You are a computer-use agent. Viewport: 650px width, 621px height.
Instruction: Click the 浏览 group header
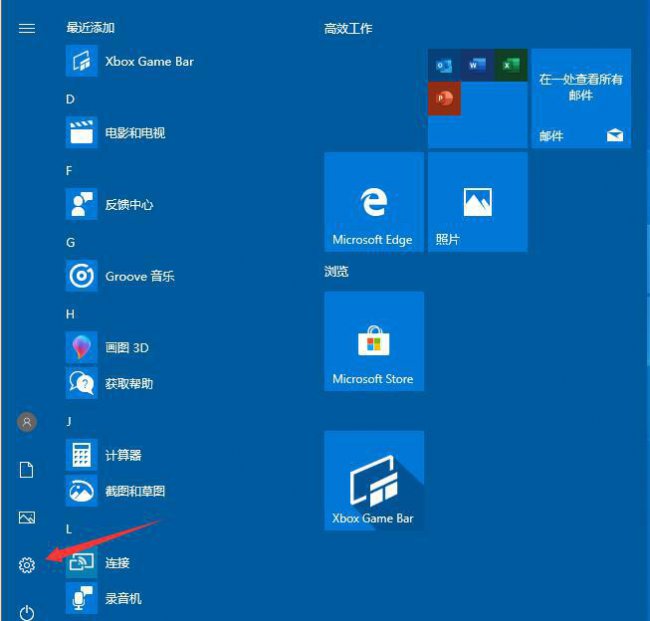[336, 272]
